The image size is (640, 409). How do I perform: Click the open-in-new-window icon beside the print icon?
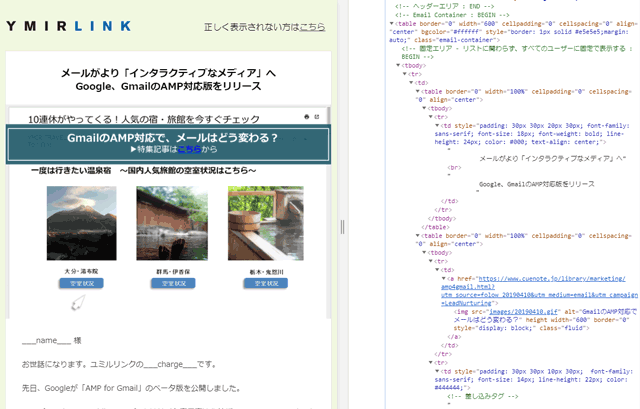317,117
